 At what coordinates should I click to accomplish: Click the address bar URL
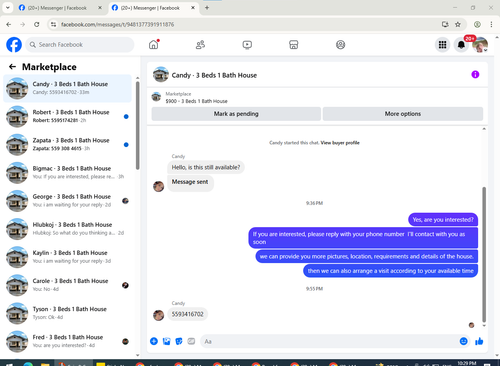pos(117,25)
